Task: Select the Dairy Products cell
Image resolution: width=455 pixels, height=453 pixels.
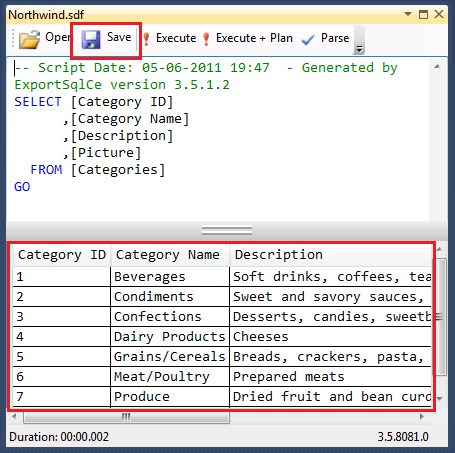Action: [170, 337]
